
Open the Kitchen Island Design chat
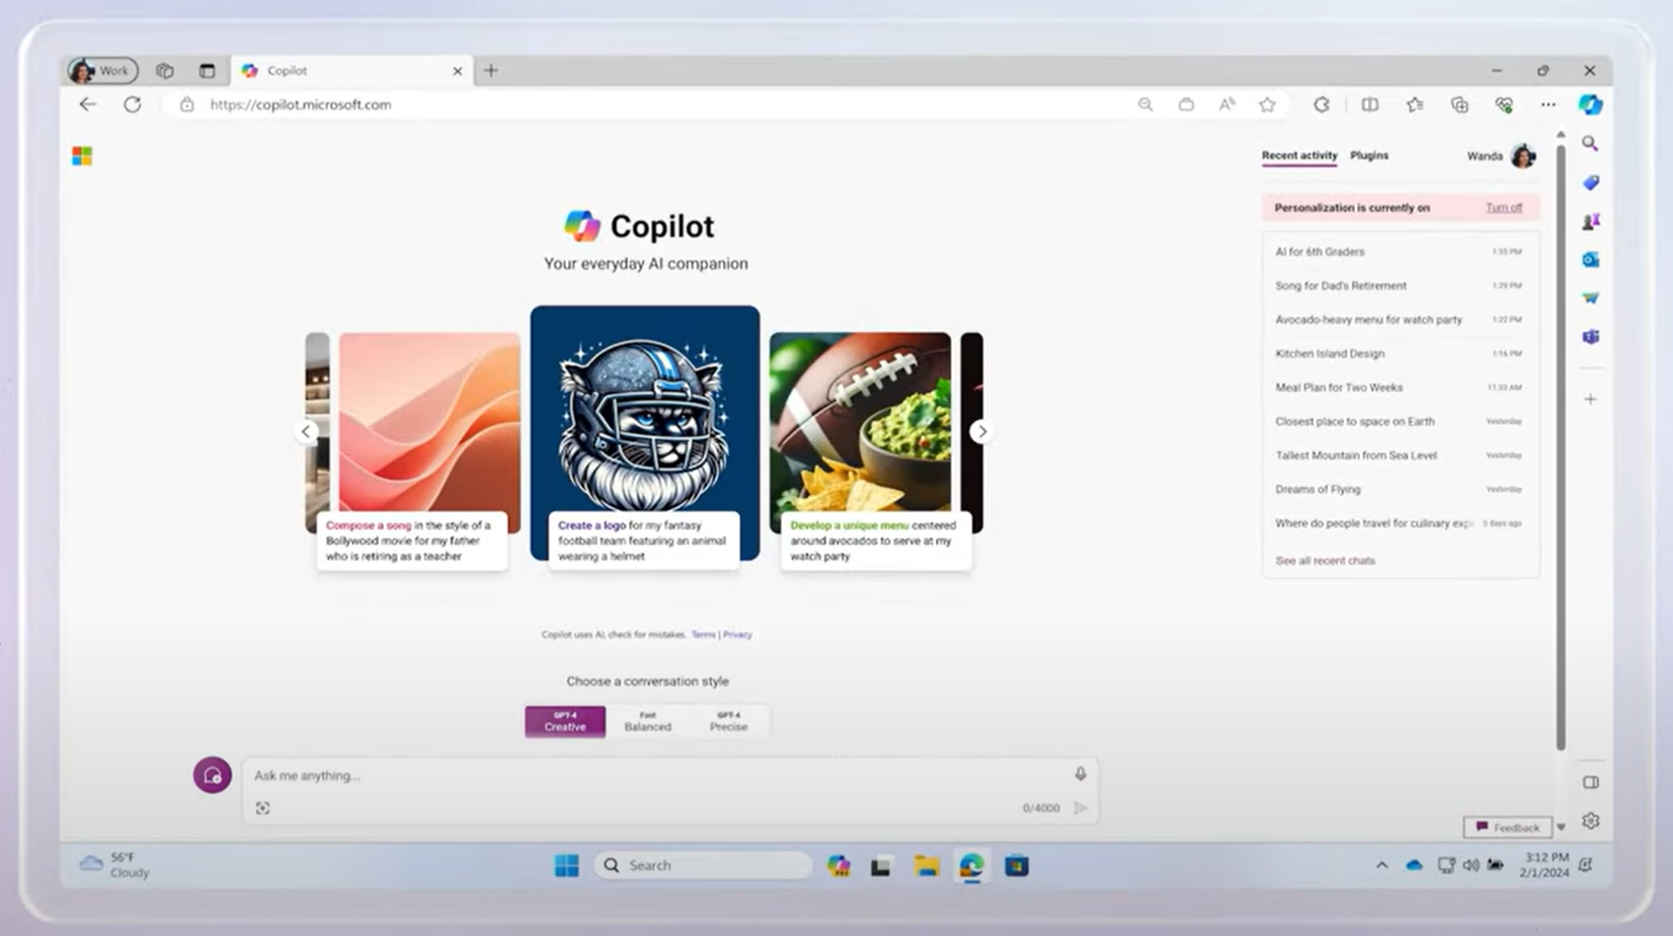1399,354
